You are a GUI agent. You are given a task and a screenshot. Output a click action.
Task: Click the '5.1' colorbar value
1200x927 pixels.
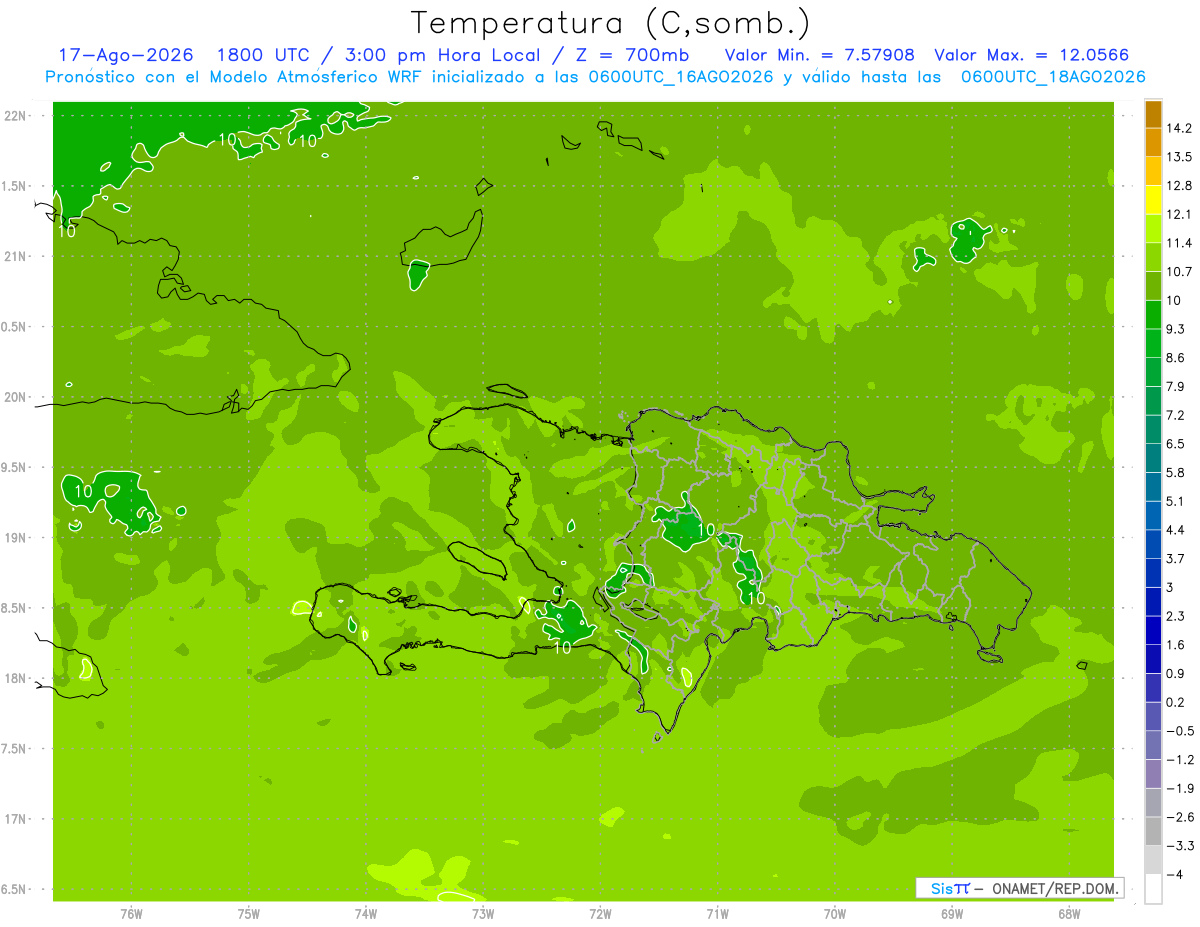1177,501
